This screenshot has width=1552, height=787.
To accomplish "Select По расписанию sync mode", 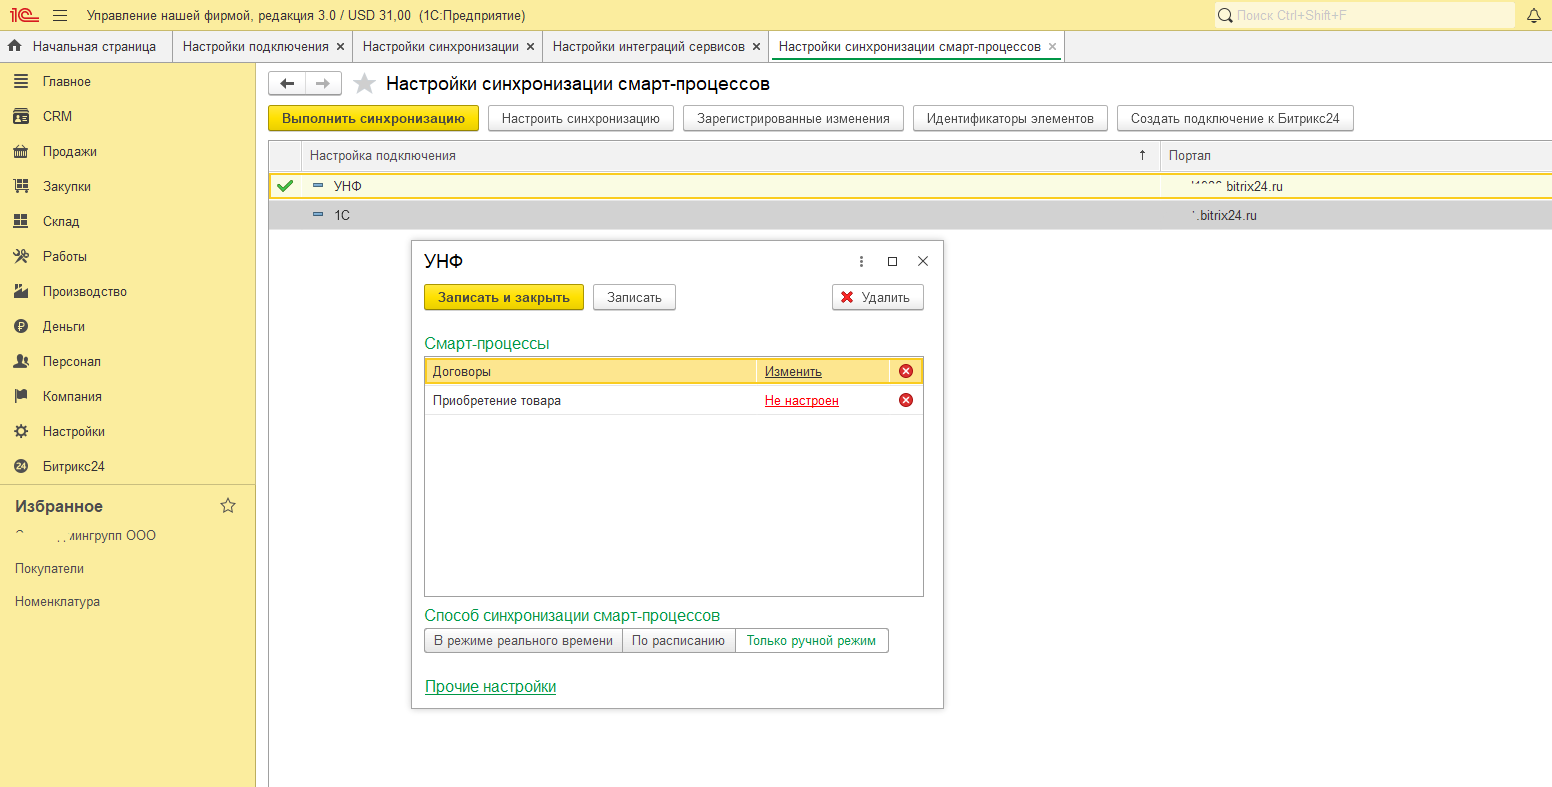I will (x=678, y=641).
